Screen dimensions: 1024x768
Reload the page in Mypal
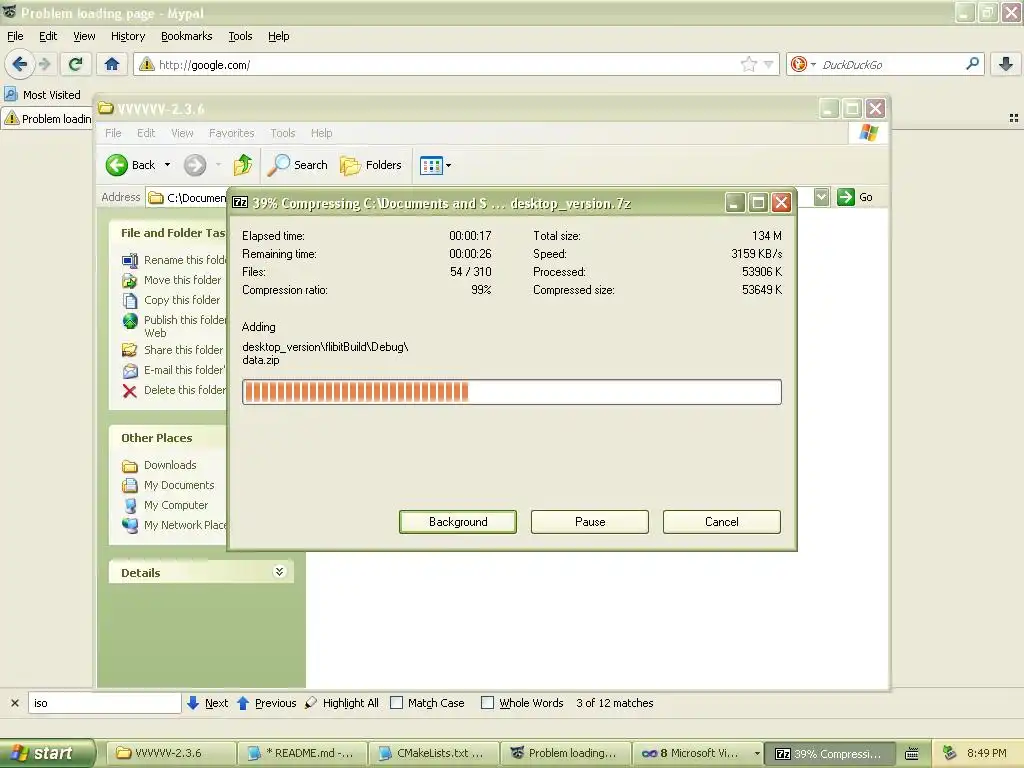[x=75, y=64]
